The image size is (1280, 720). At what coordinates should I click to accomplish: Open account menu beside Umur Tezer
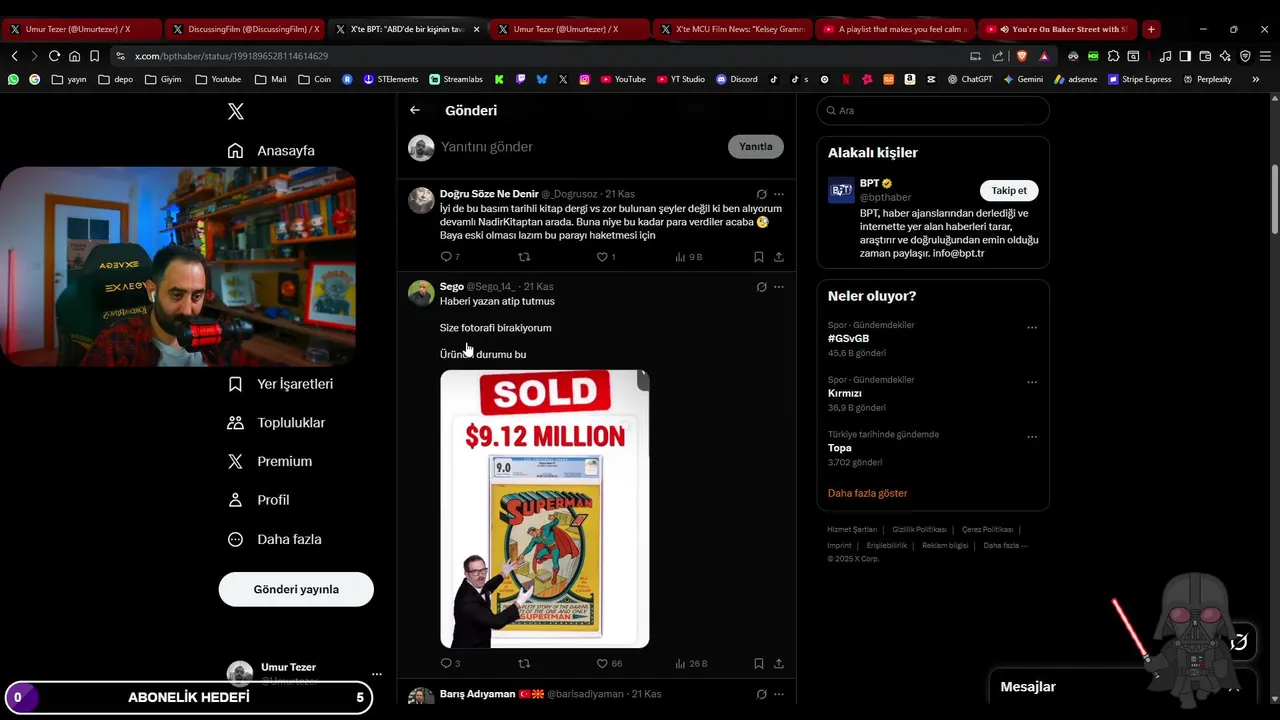click(x=376, y=674)
